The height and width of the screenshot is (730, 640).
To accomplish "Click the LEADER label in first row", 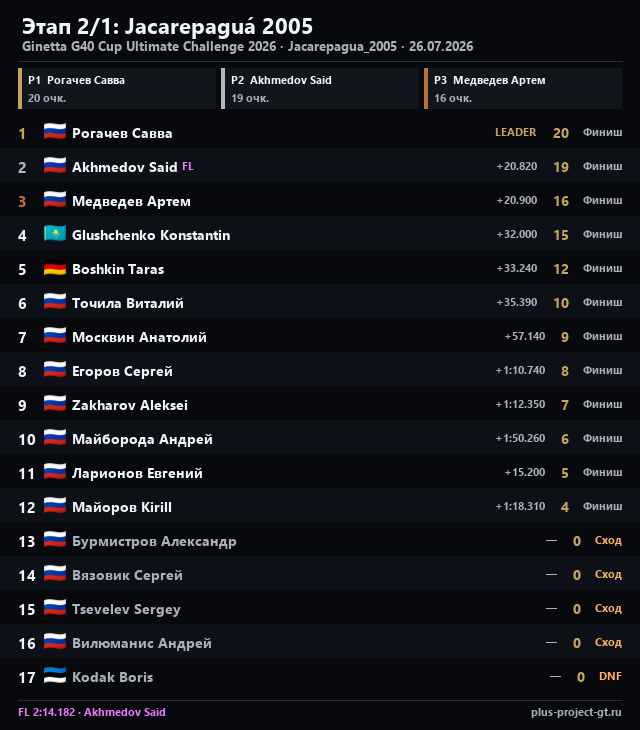I will coord(515,132).
